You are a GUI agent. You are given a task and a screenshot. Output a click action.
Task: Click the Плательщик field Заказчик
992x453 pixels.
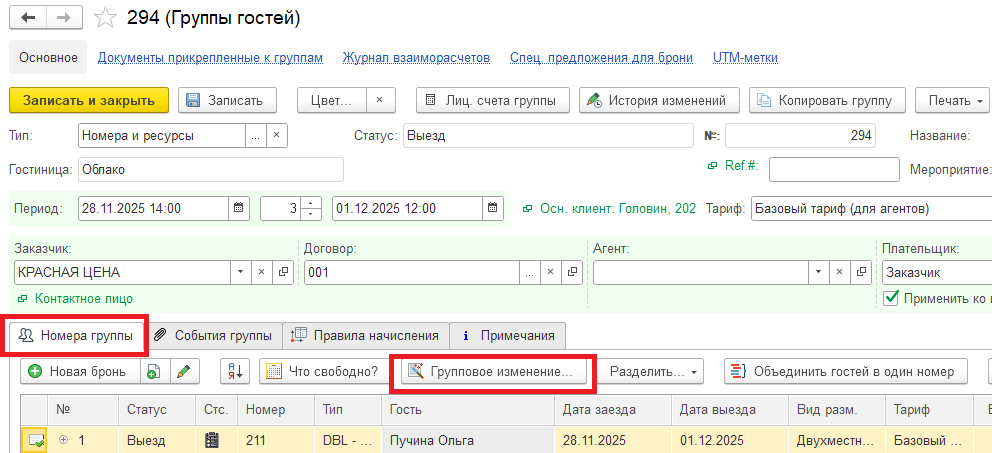pyautogui.click(x=937, y=272)
